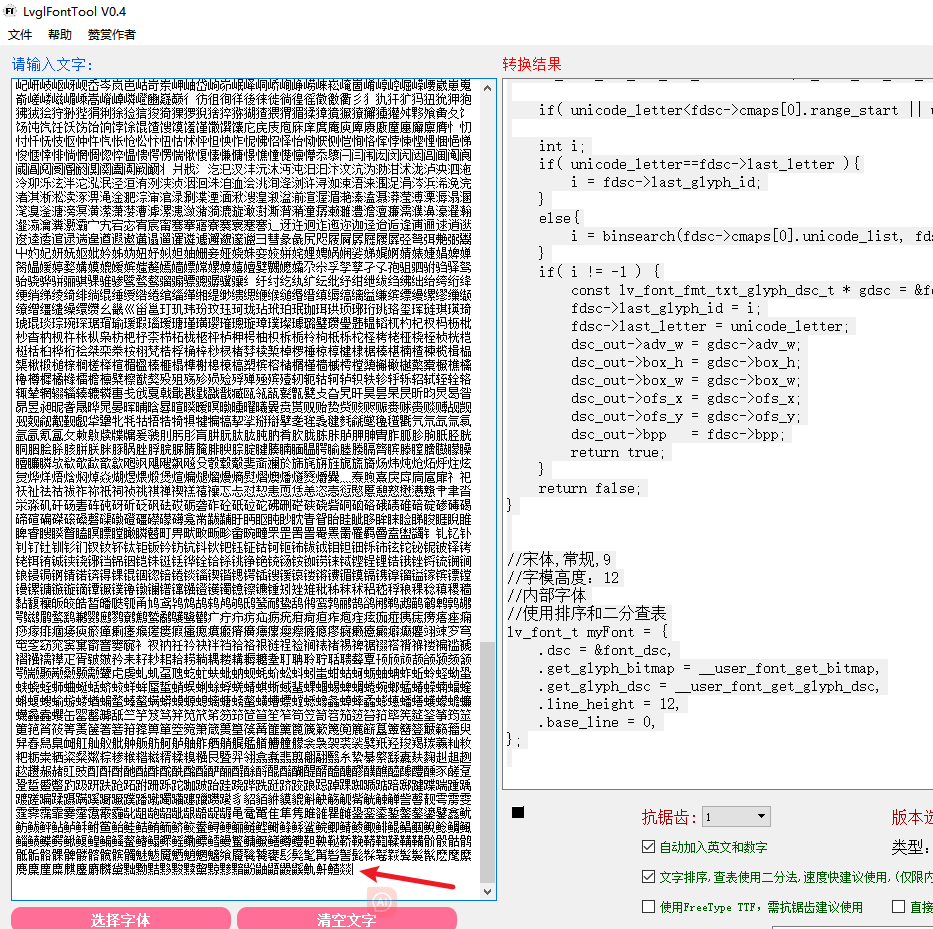This screenshot has height=929, width=933.
Task: Click the input text scrollbar thumb
Action: (487, 762)
